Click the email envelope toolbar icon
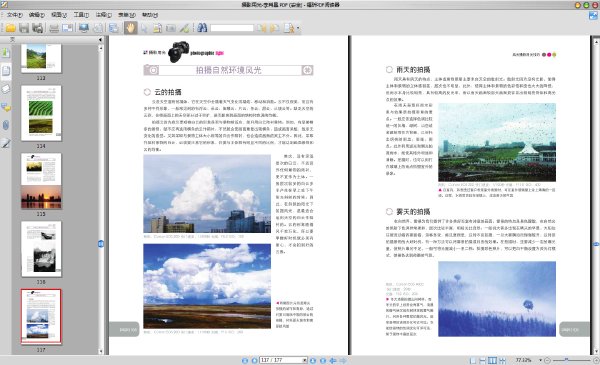Viewport: 600px width, 365px height. (x=67, y=28)
